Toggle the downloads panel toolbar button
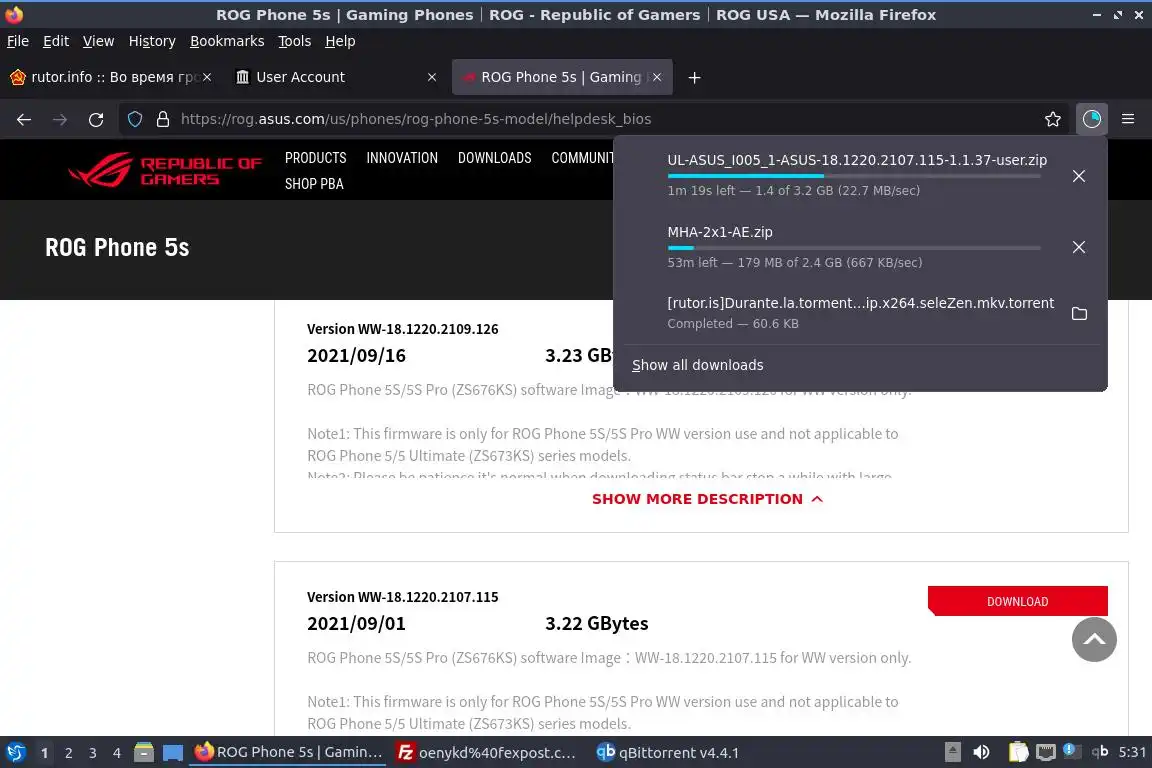Screen dimensions: 1152x768 pyautogui.click(x=1092, y=119)
